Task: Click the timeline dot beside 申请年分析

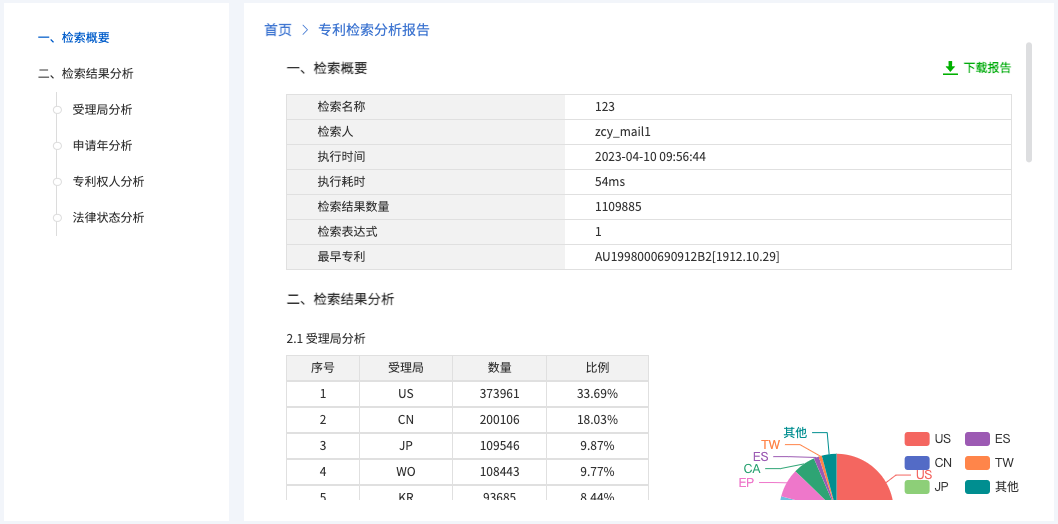Action: click(x=57, y=146)
